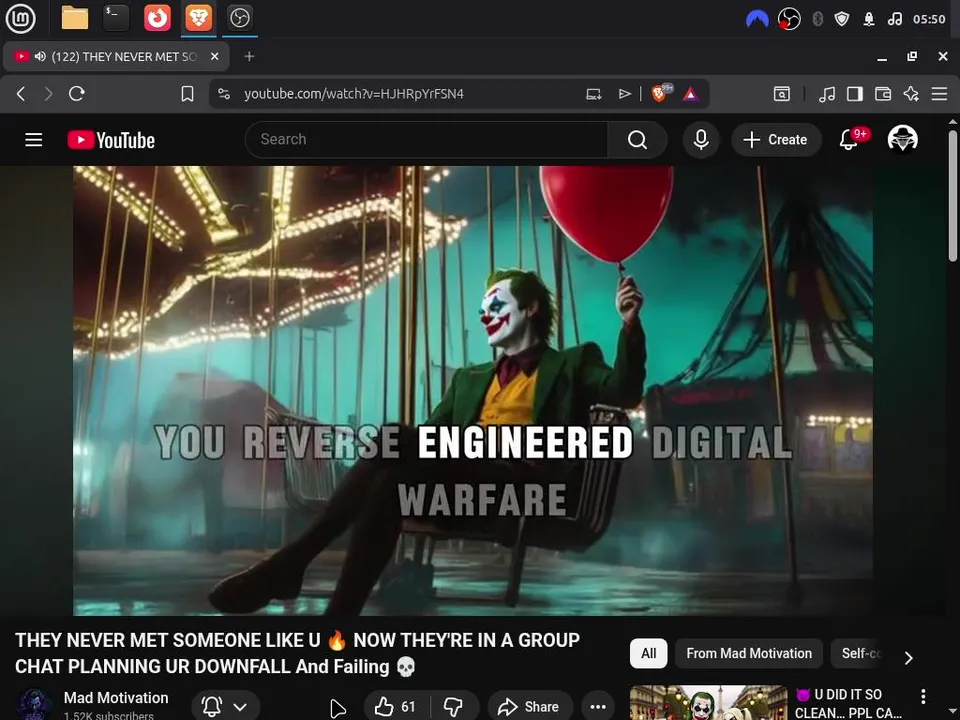This screenshot has height=720, width=960.
Task: Click the YouTube Search field
Action: tap(426, 140)
